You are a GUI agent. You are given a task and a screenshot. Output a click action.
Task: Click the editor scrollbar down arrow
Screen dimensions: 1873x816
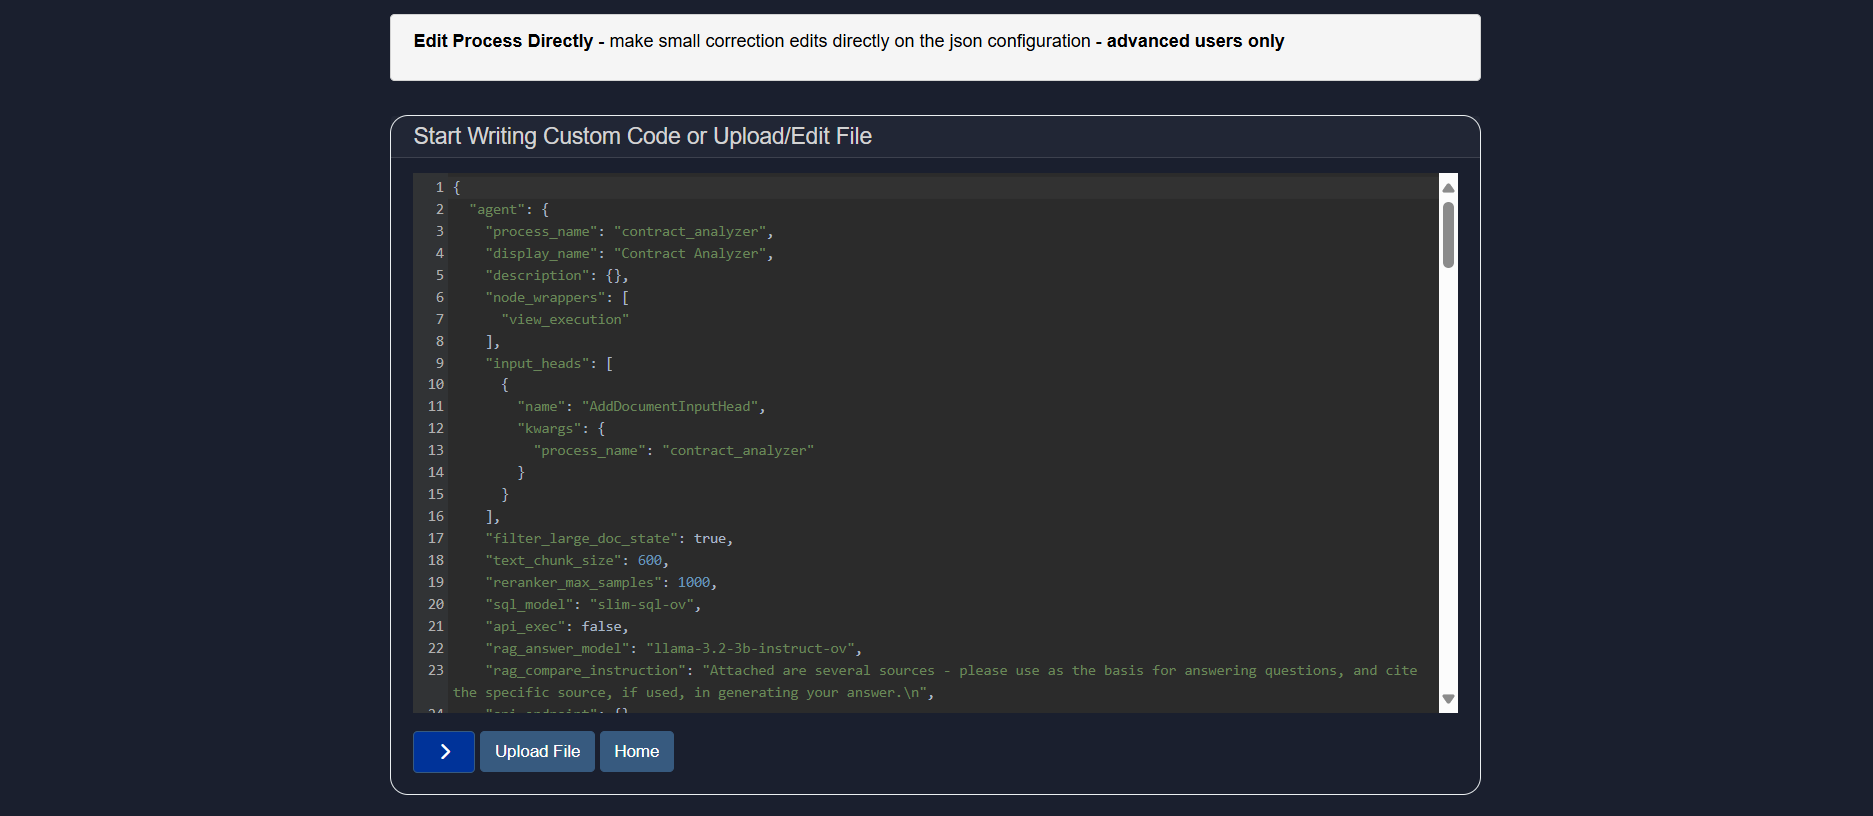click(1447, 699)
